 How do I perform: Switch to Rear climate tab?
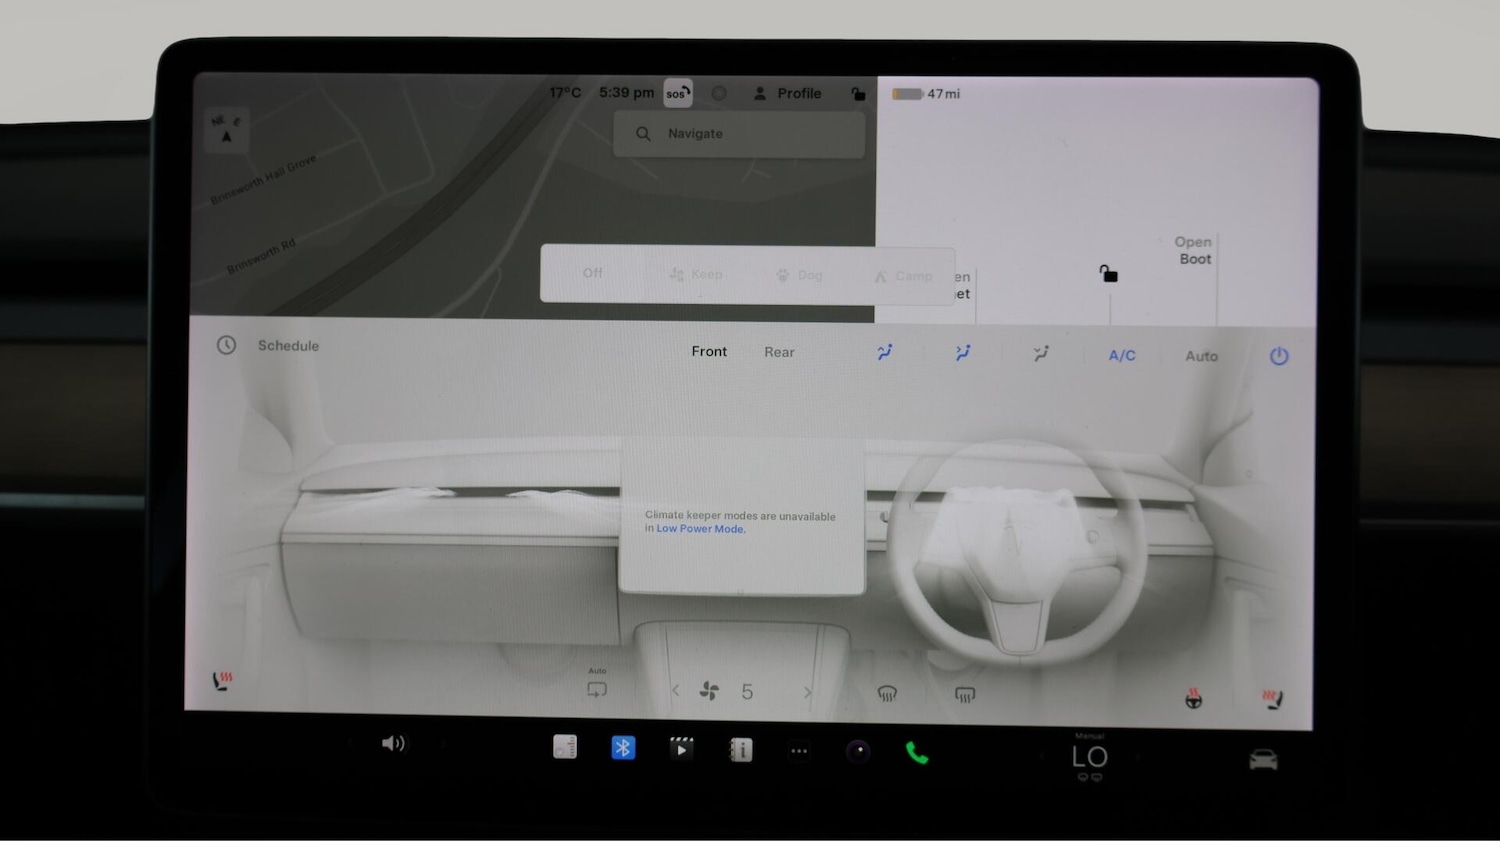(779, 352)
